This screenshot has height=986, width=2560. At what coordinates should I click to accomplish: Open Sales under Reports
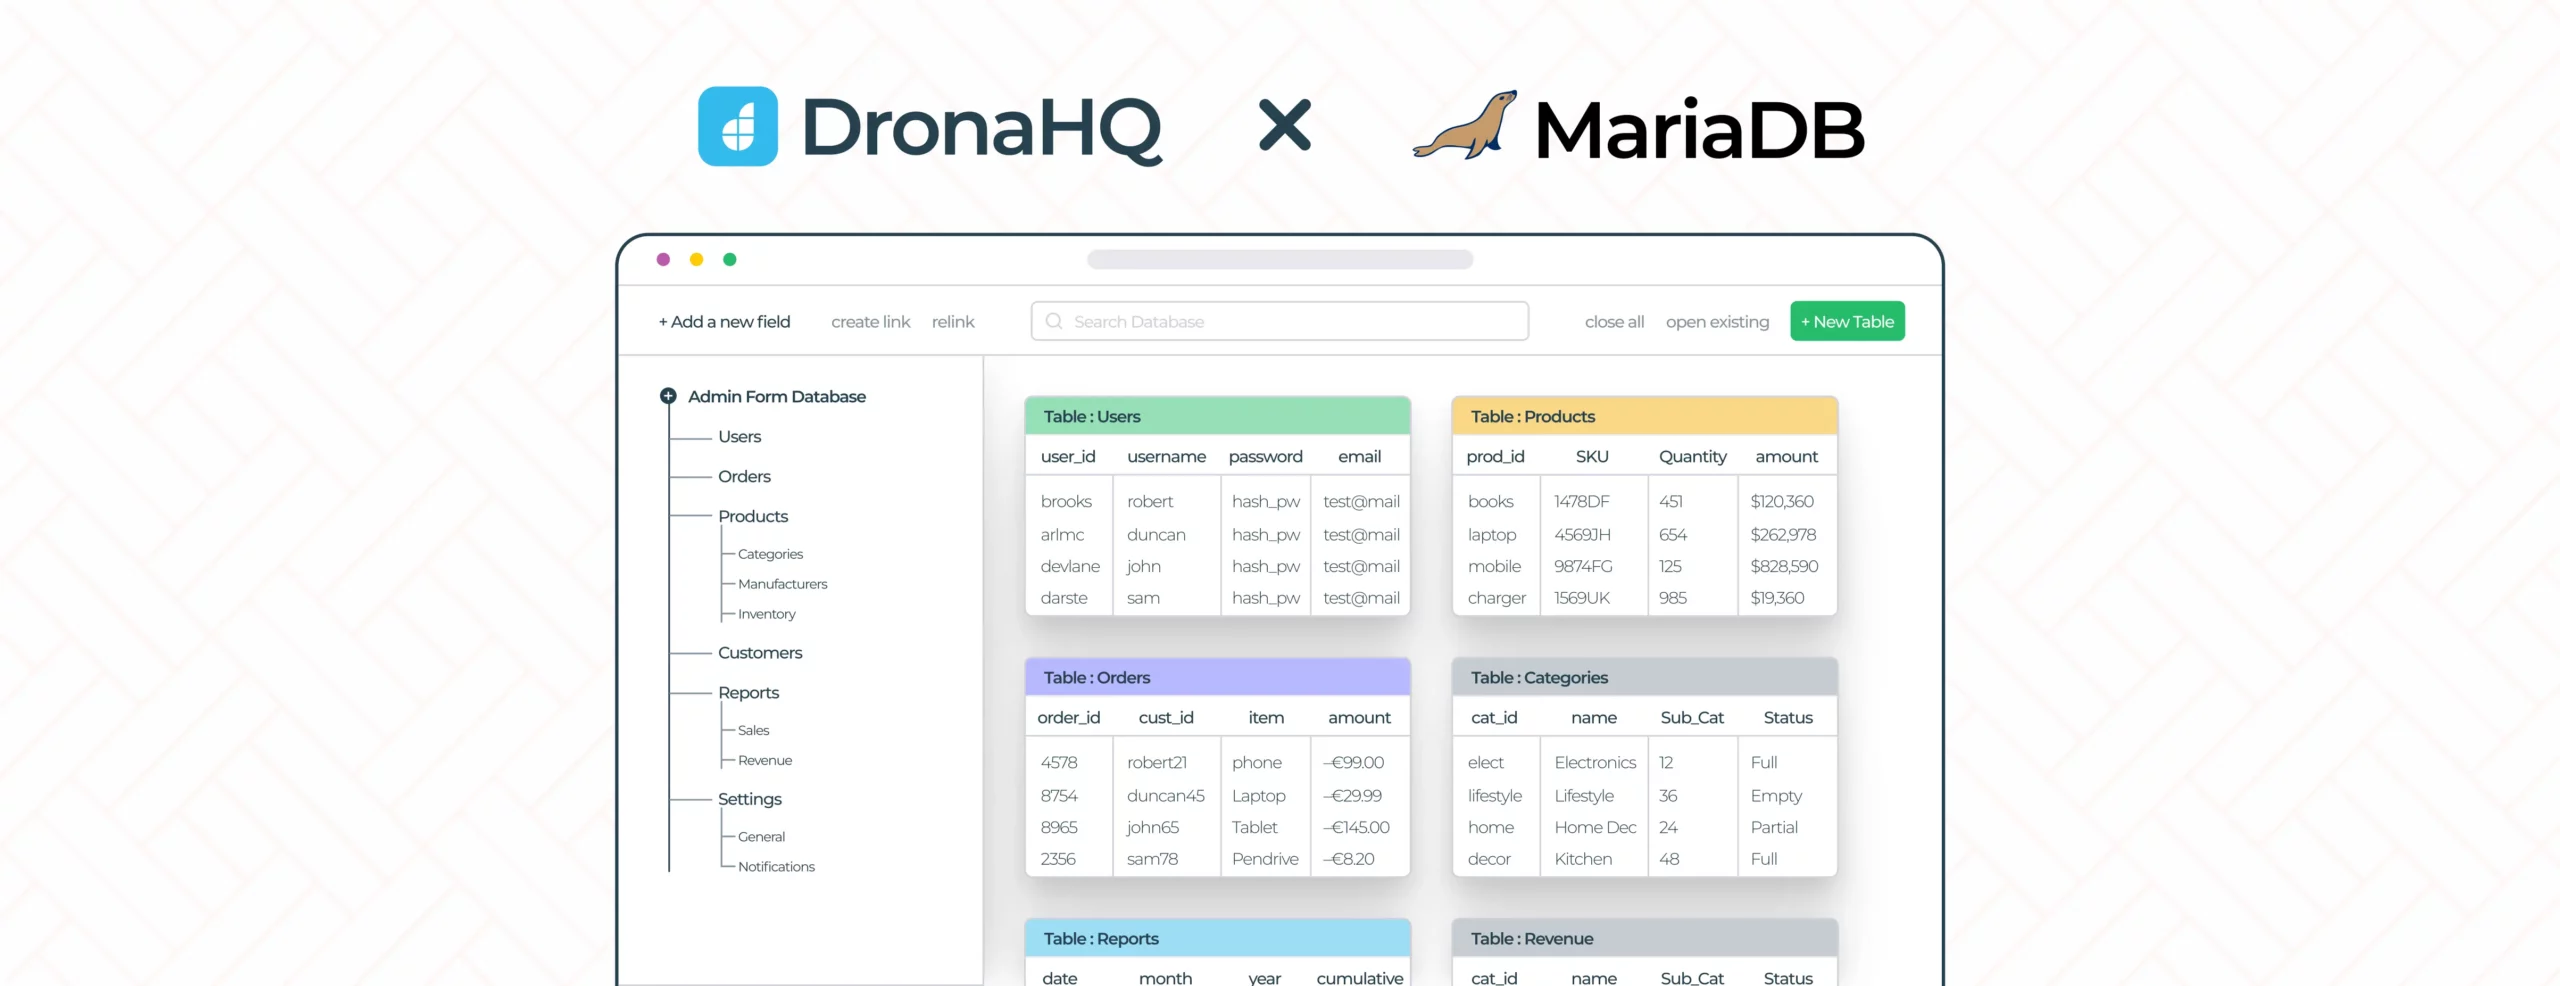(753, 730)
